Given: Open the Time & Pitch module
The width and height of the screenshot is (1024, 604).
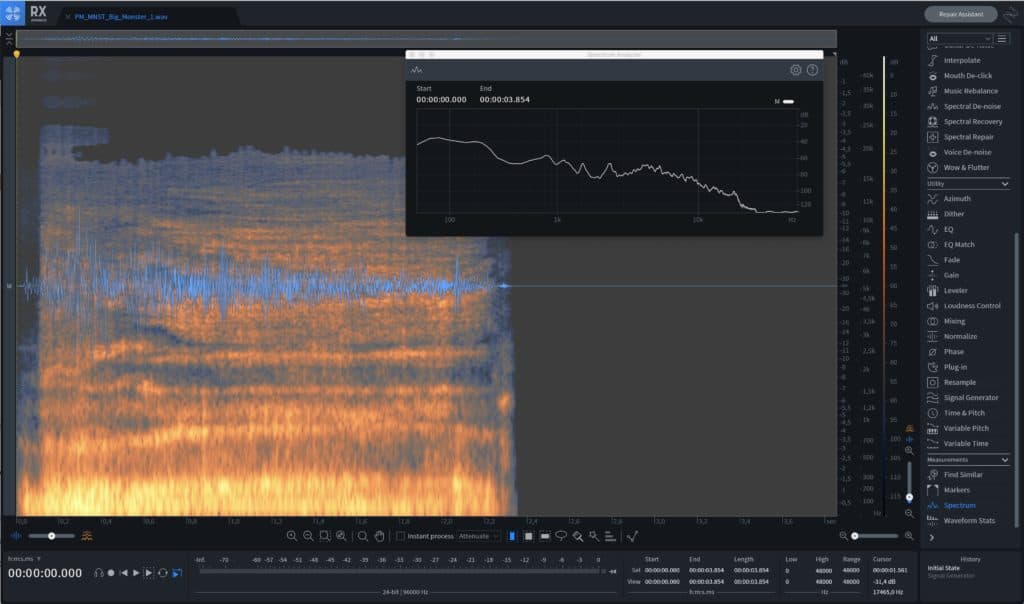Looking at the screenshot, I should [x=964, y=413].
